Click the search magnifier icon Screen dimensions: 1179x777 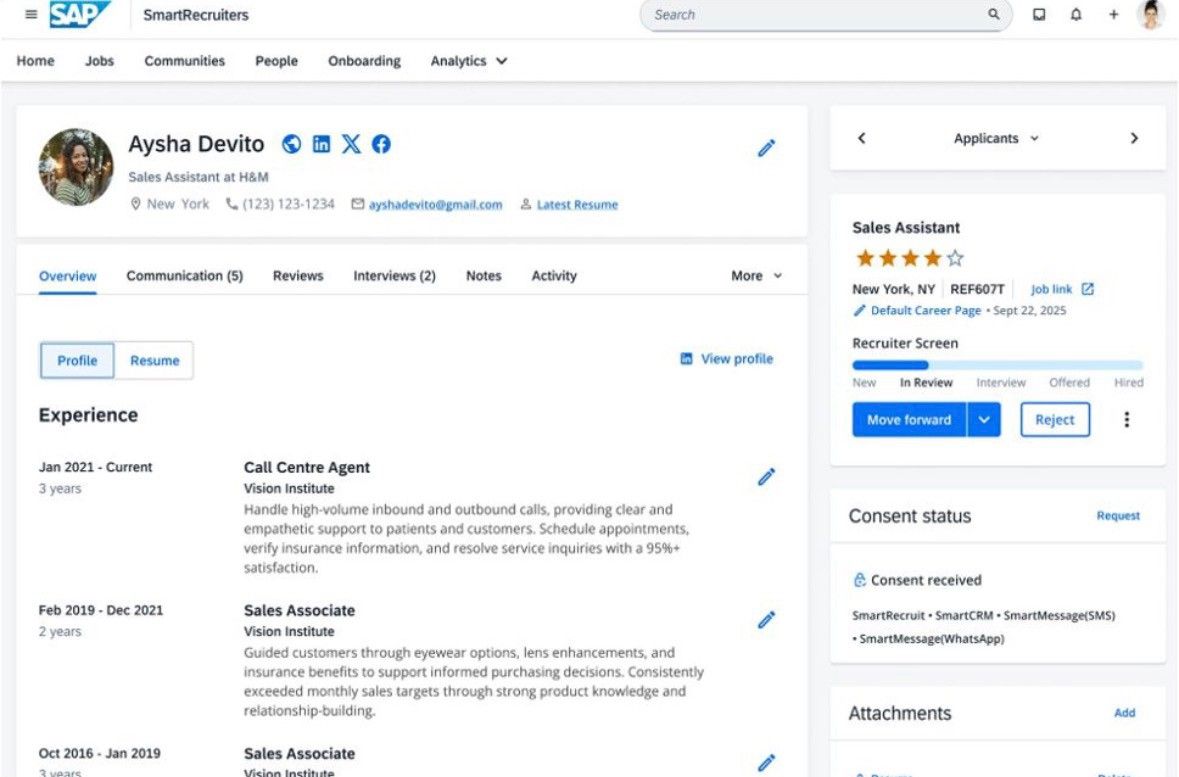(x=993, y=14)
